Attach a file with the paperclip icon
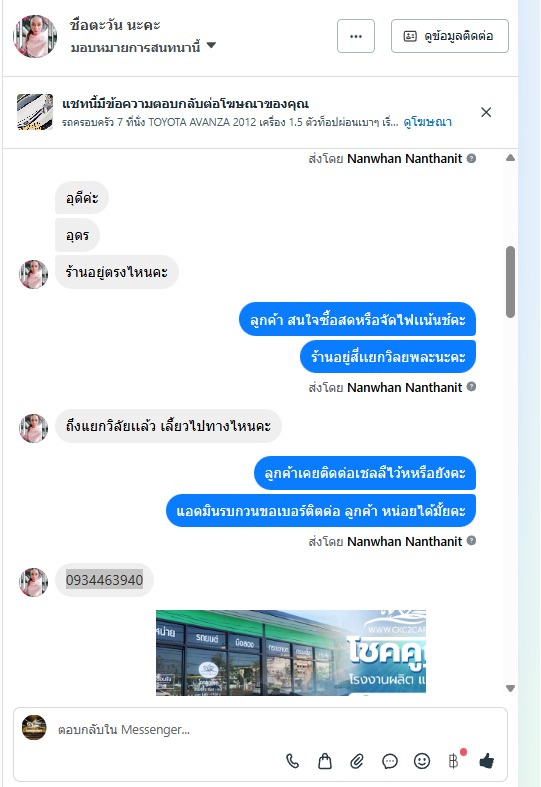Image resolution: width=541 pixels, height=787 pixels. click(x=357, y=761)
